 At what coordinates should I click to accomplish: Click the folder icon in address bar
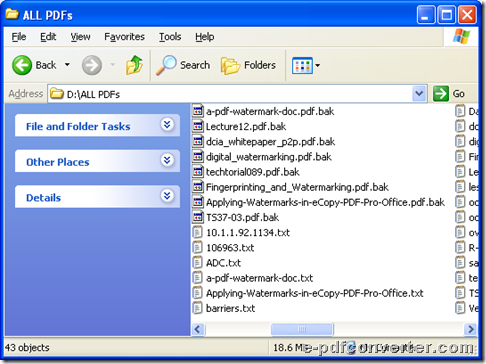[x=57, y=94]
